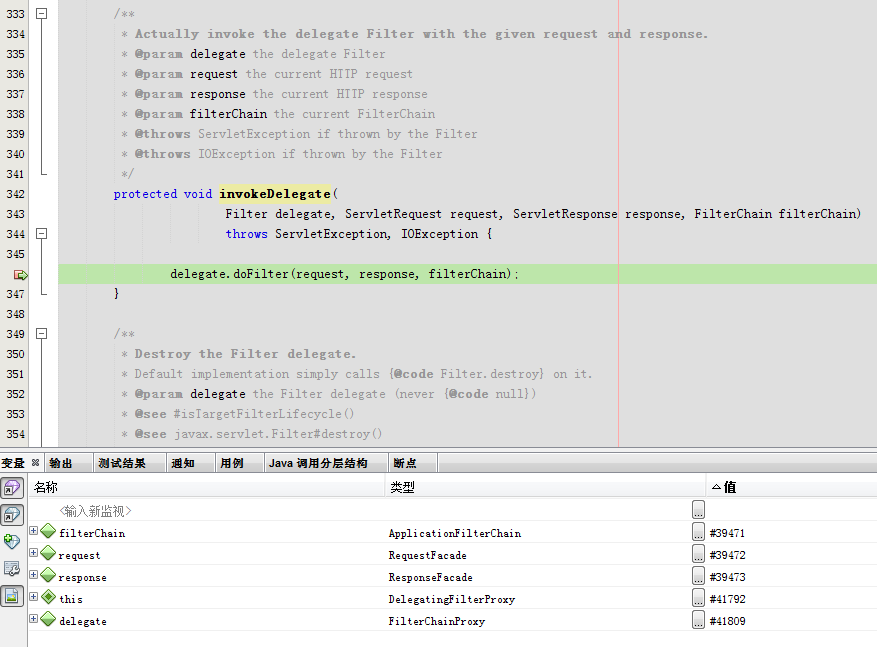
Task: Click the highlighted invokeDelegate method name
Action: [275, 194]
